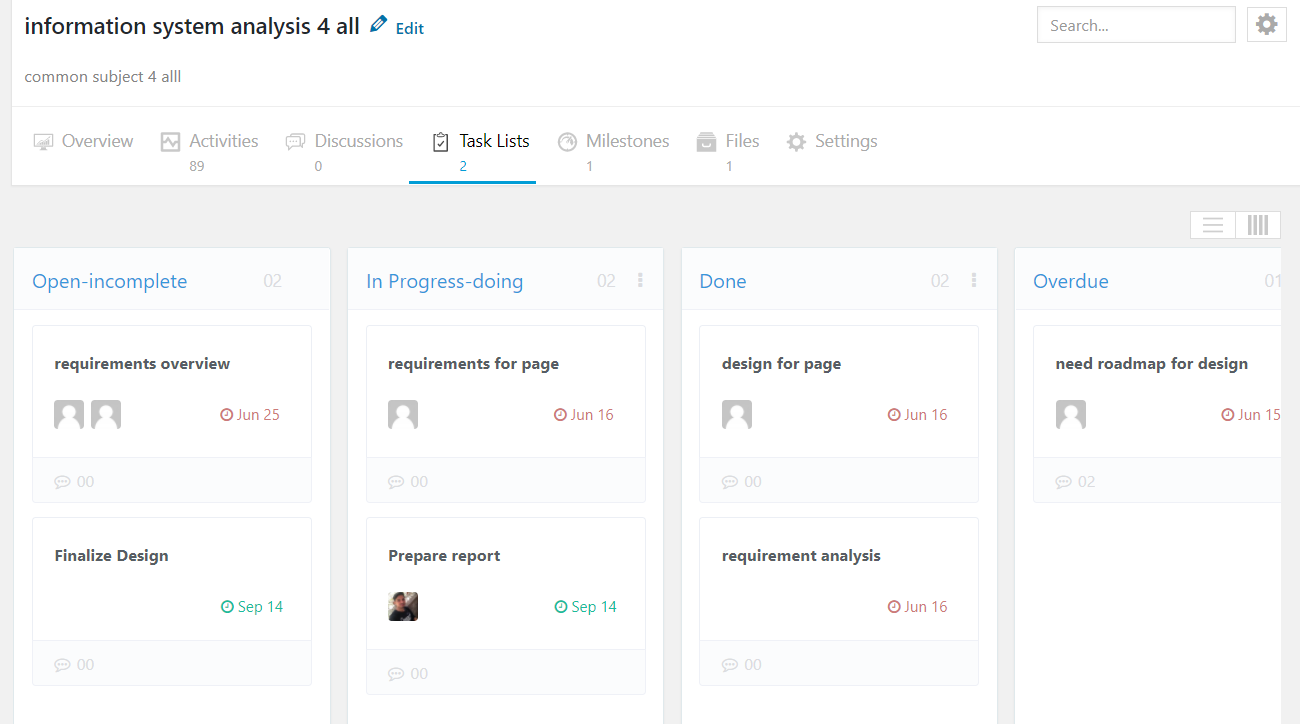Click comment icon on need roadmap card
Viewport: 1300px width, 724px height.
(x=1065, y=482)
